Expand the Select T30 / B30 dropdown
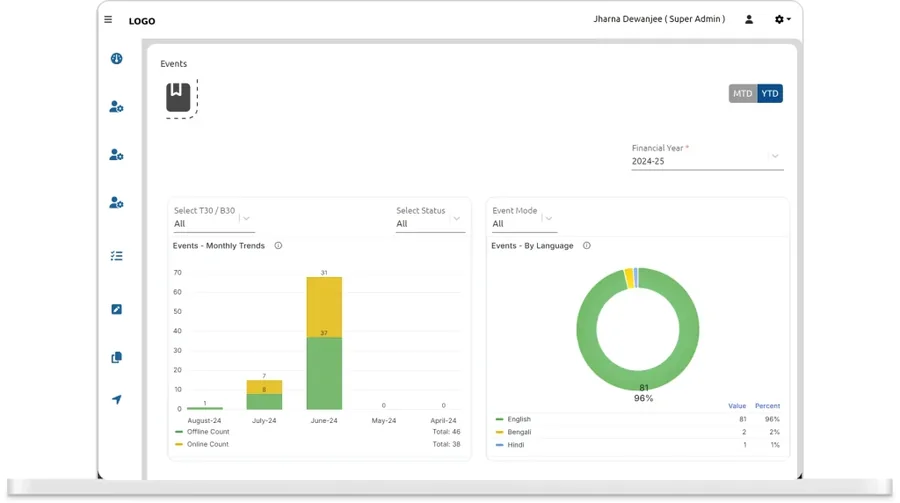Image resolution: width=900 pixels, height=503 pixels. click(214, 218)
